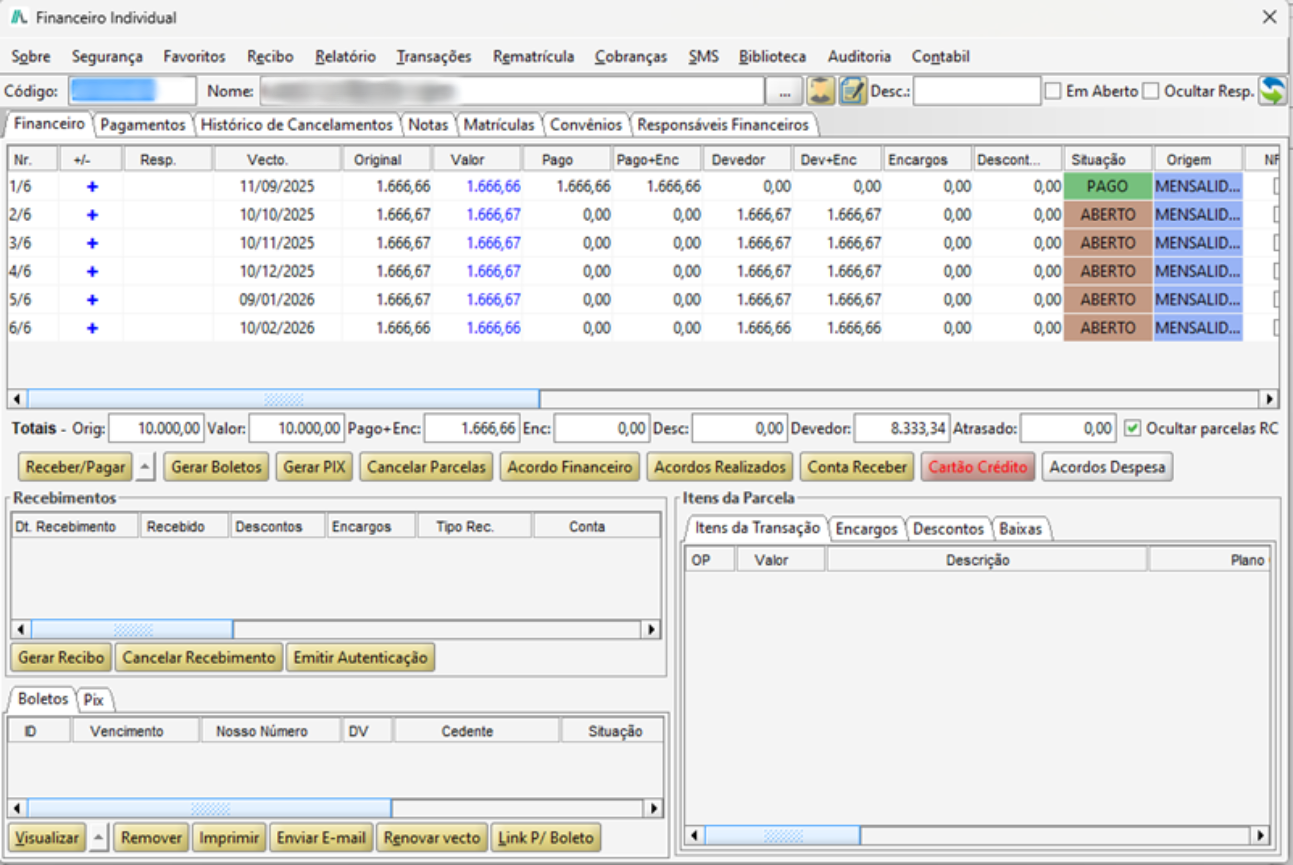Image resolution: width=1293 pixels, height=865 pixels.
Task: Open the edit notes icon beside Desc
Action: [x=852, y=91]
